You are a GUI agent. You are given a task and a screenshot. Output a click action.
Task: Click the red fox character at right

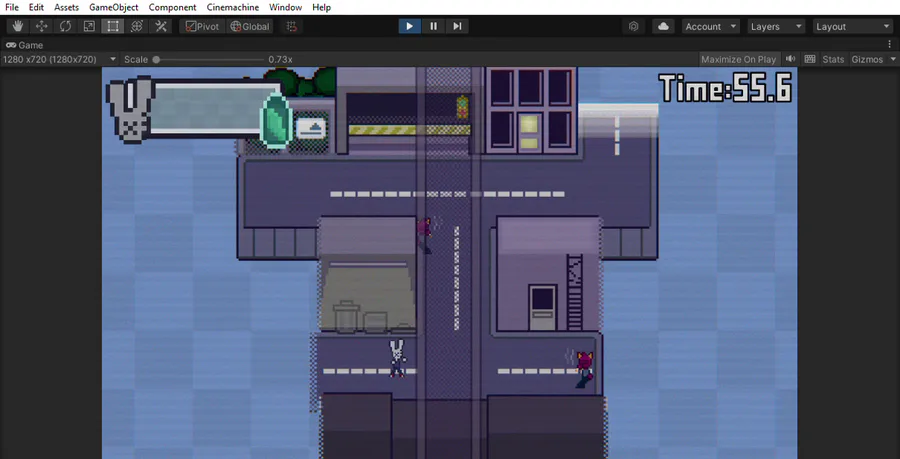(583, 369)
